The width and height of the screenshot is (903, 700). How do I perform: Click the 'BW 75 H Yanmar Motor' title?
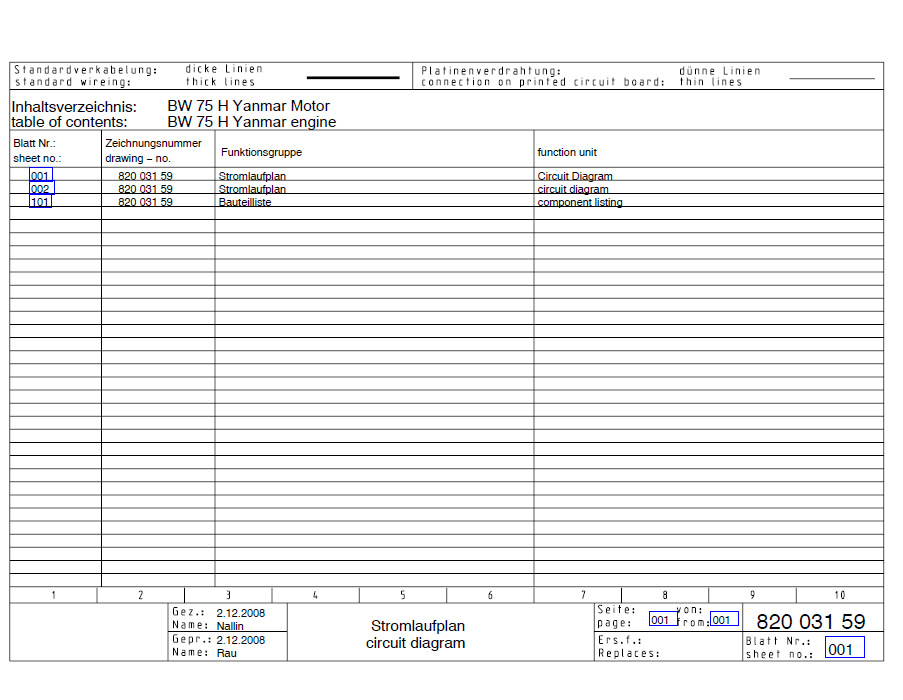point(249,106)
